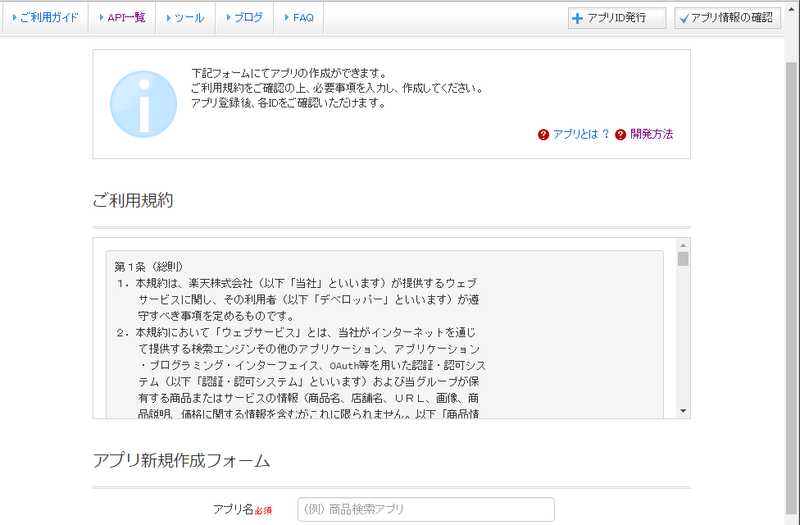The width and height of the screenshot is (800, 525).
Task: Click the ご利用規約 section heading
Action: click(133, 200)
